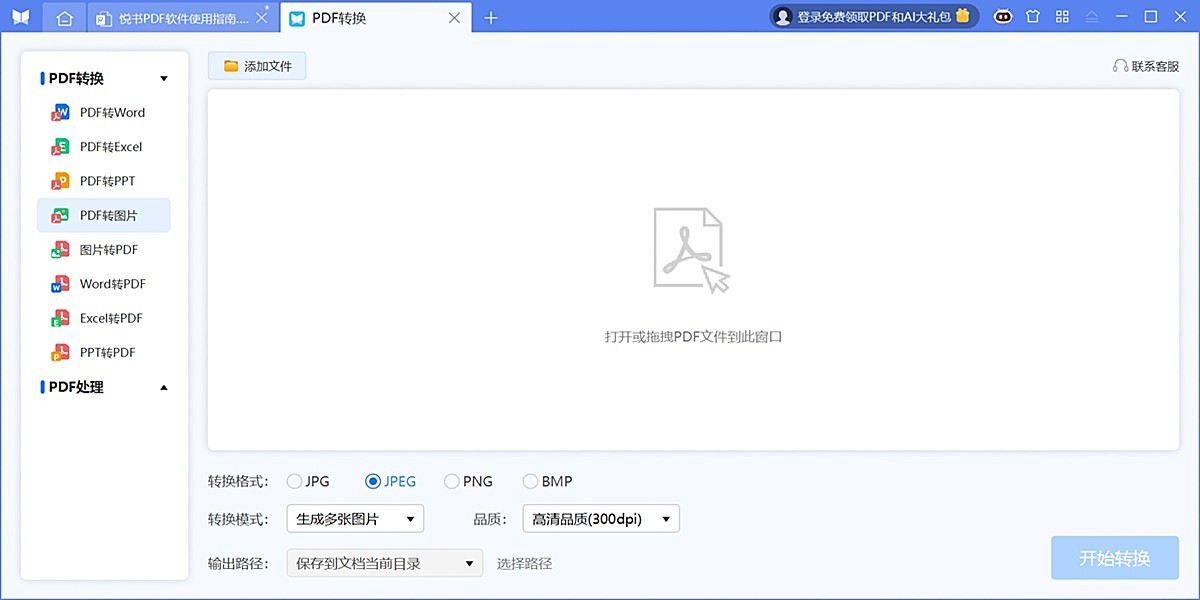Switch output format to JPG

(x=295, y=481)
